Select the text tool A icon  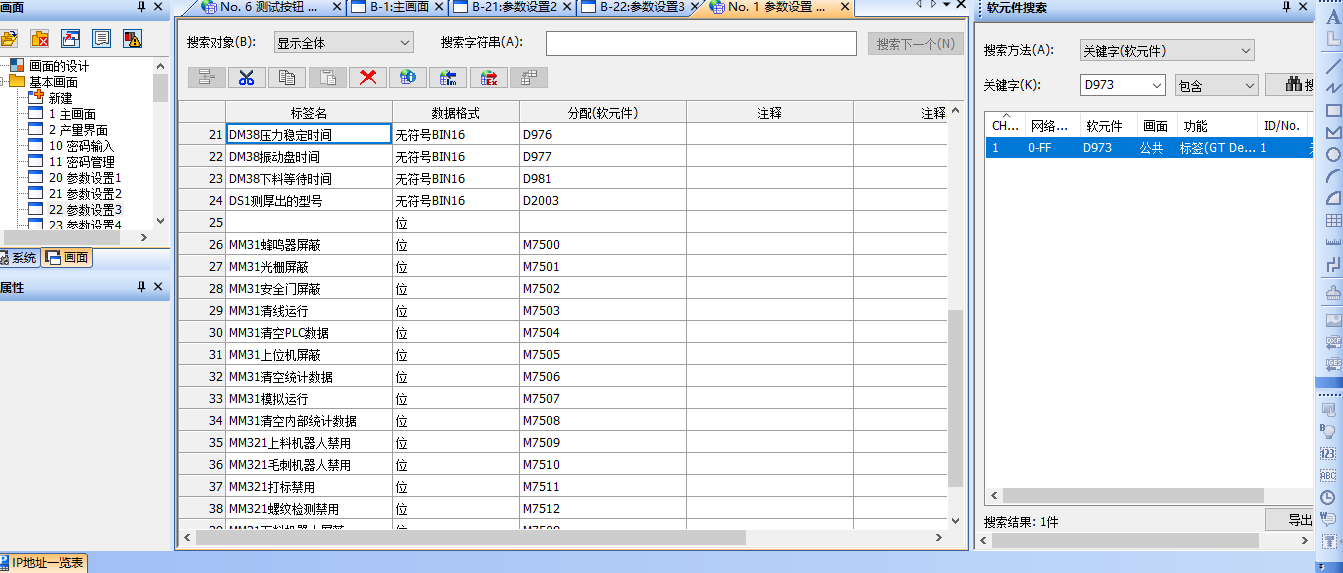coord(1332,17)
